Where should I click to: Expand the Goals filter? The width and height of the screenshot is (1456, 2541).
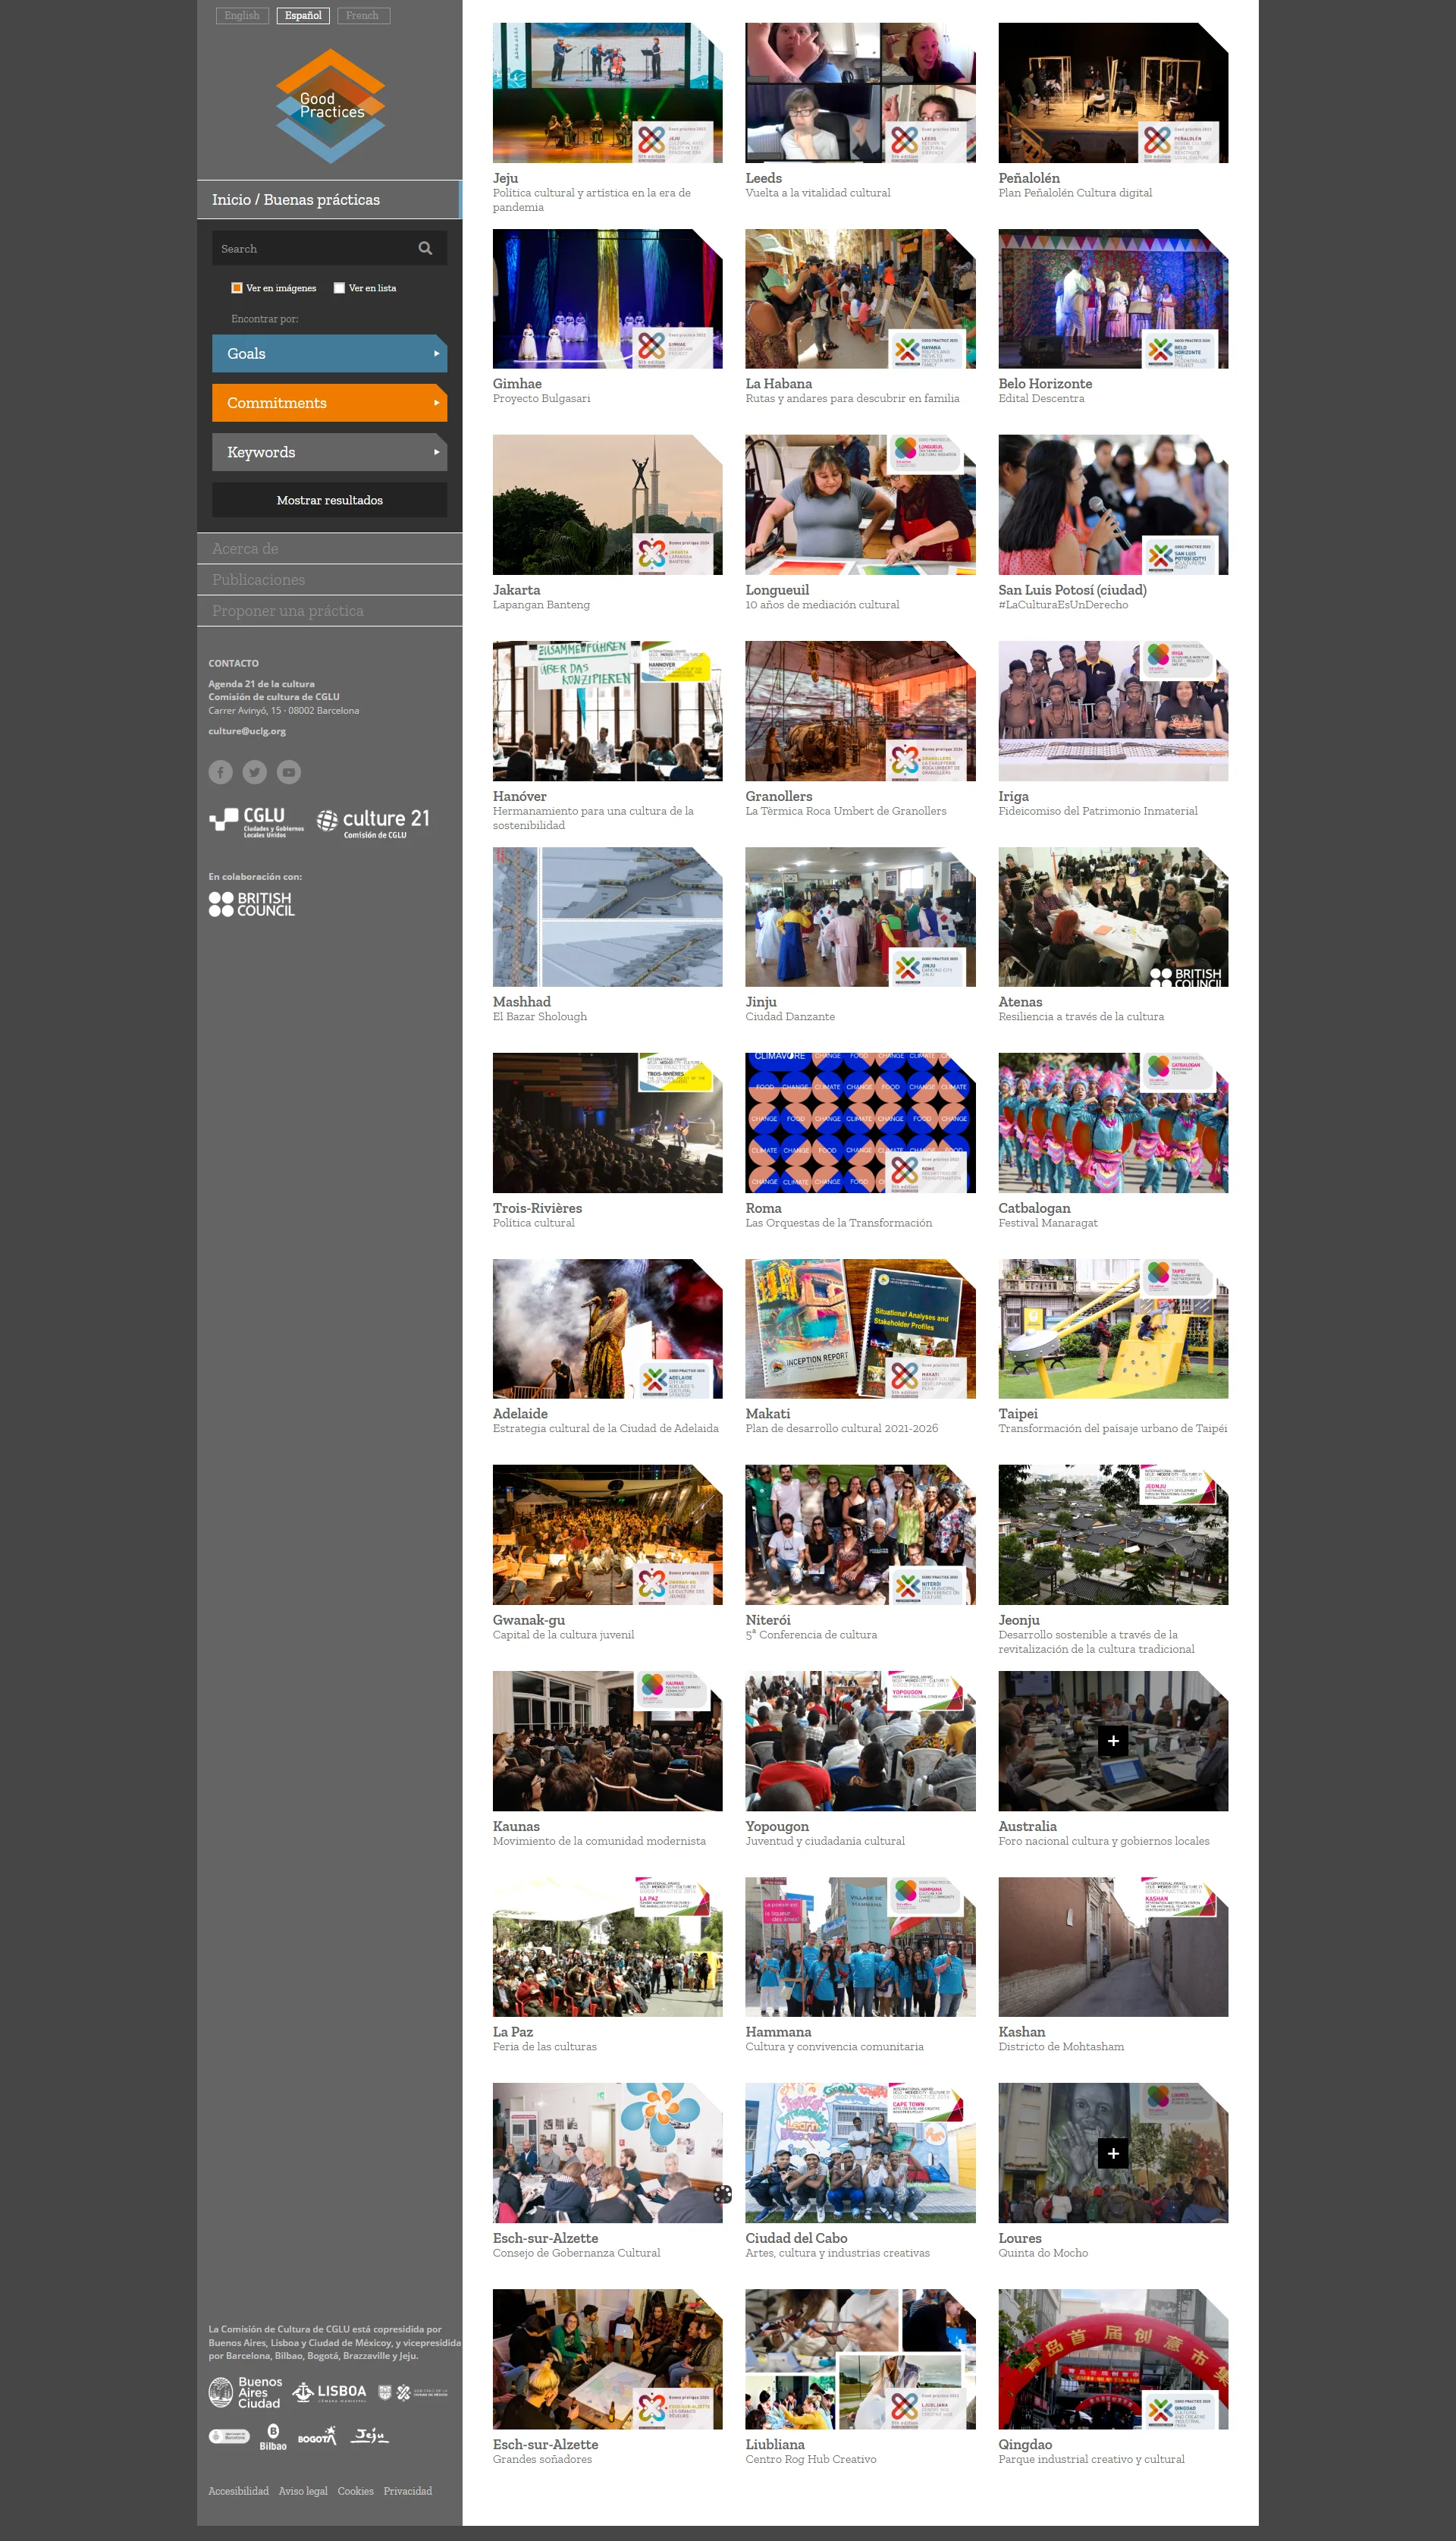click(329, 353)
